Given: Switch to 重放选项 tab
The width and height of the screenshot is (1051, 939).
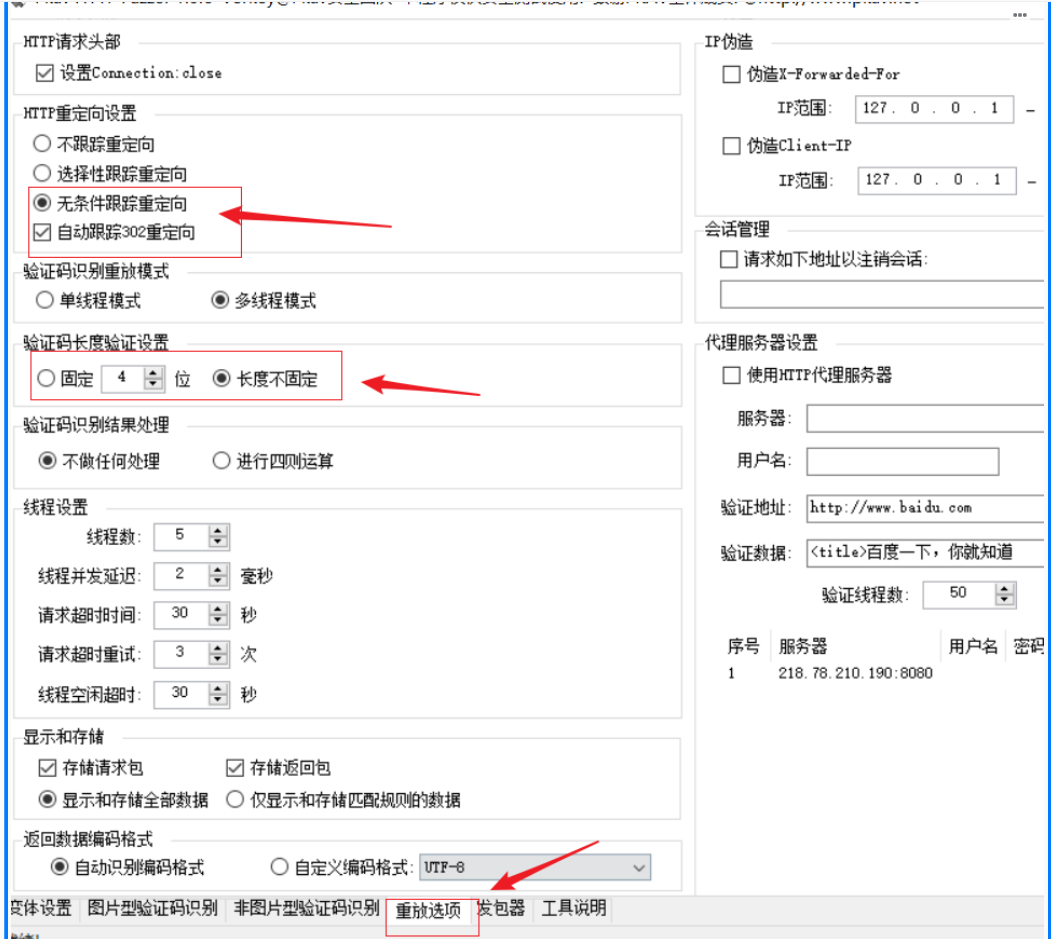Looking at the screenshot, I should pos(429,910).
